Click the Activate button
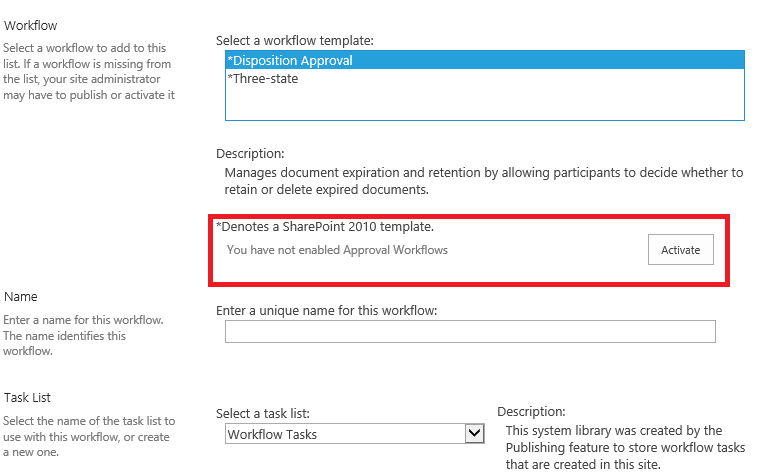This screenshot has width=773, height=474. (680, 250)
